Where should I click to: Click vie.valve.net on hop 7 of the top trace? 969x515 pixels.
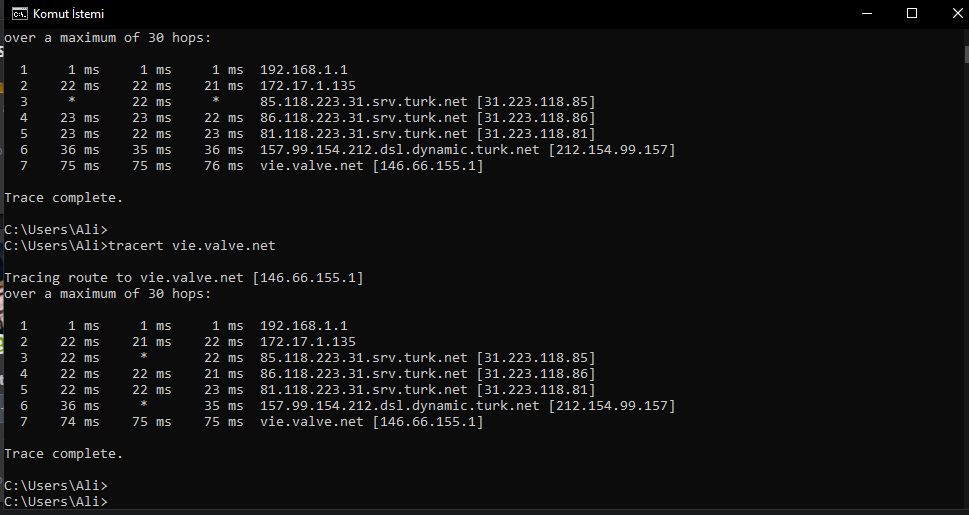tap(312, 166)
